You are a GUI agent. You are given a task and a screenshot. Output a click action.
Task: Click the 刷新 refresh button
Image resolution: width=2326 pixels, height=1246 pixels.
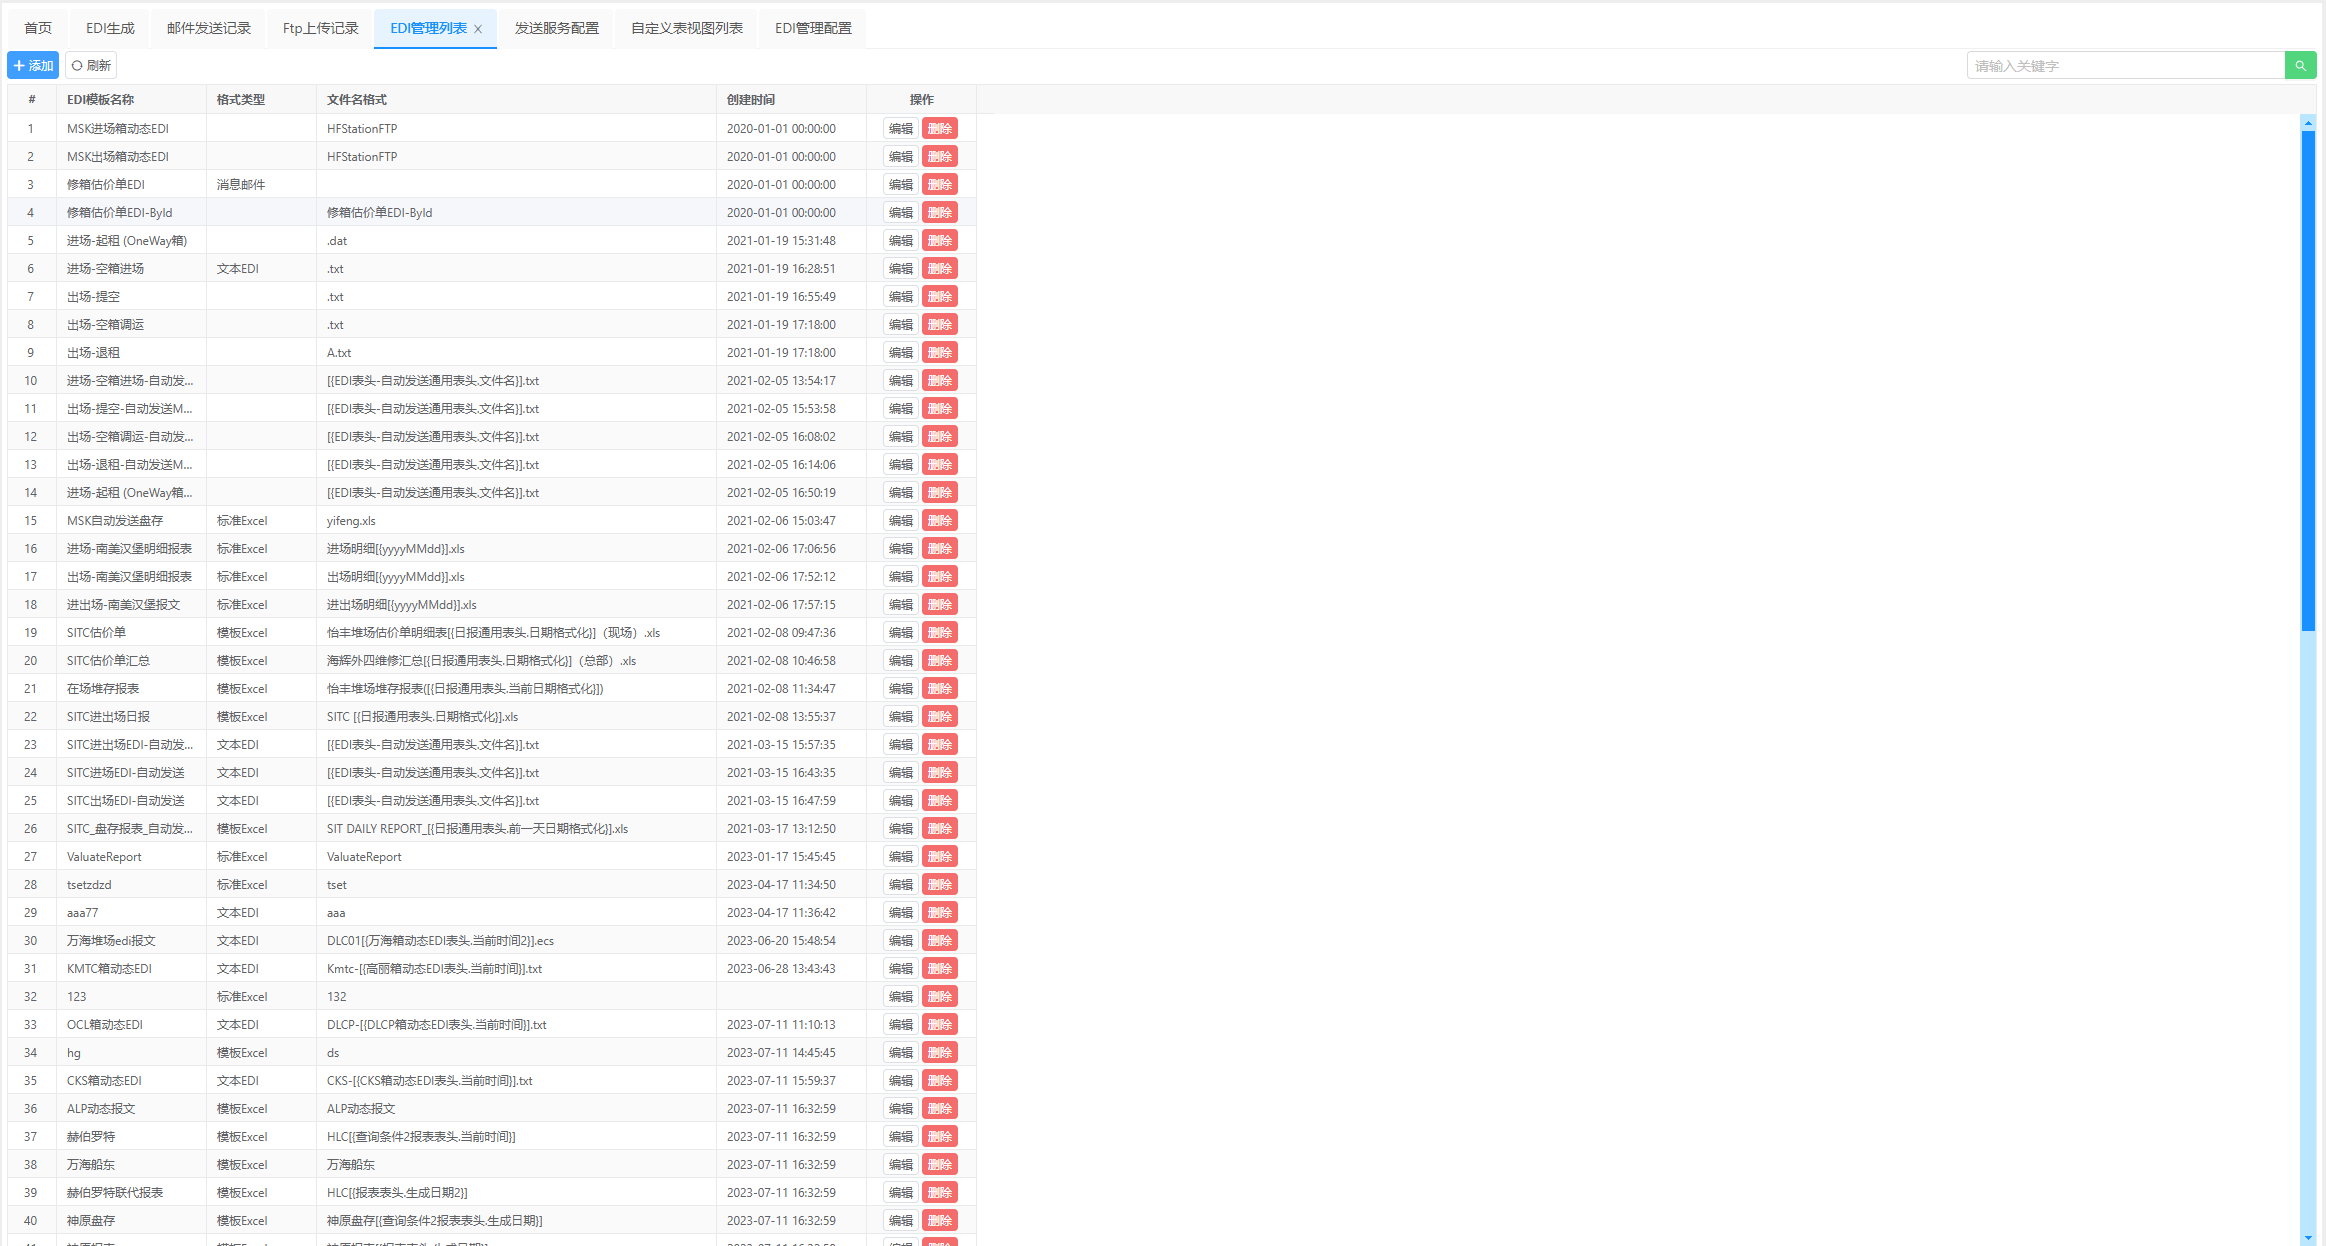(91, 66)
